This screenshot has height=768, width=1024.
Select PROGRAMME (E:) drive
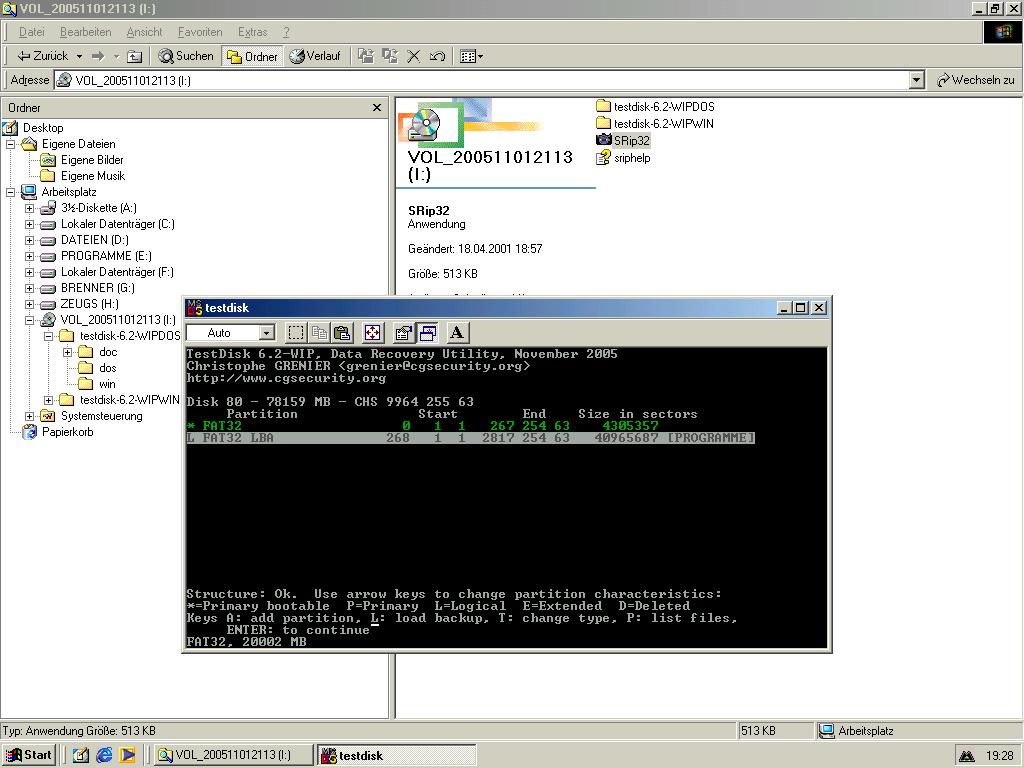pos(106,256)
